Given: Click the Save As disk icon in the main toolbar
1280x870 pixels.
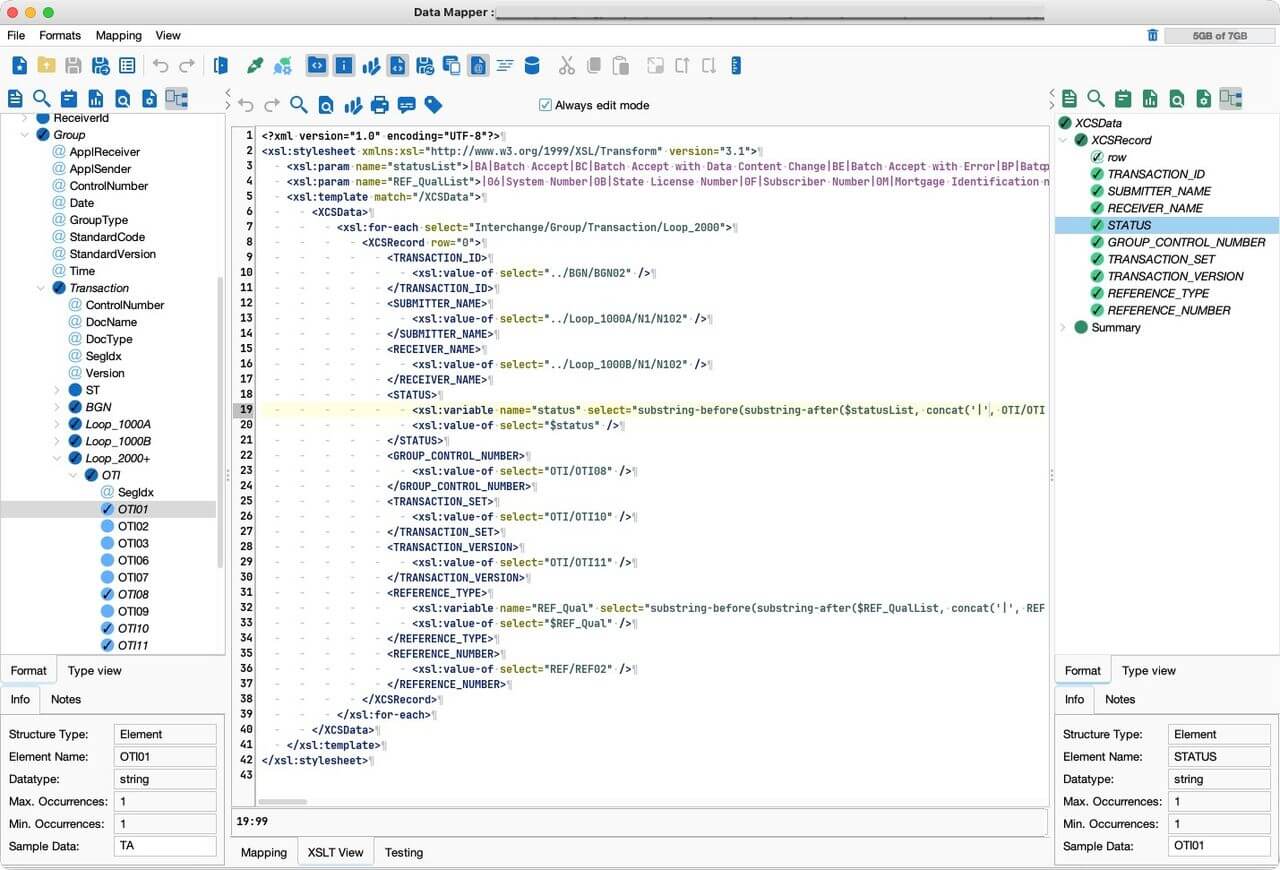Looking at the screenshot, I should pyautogui.click(x=100, y=66).
